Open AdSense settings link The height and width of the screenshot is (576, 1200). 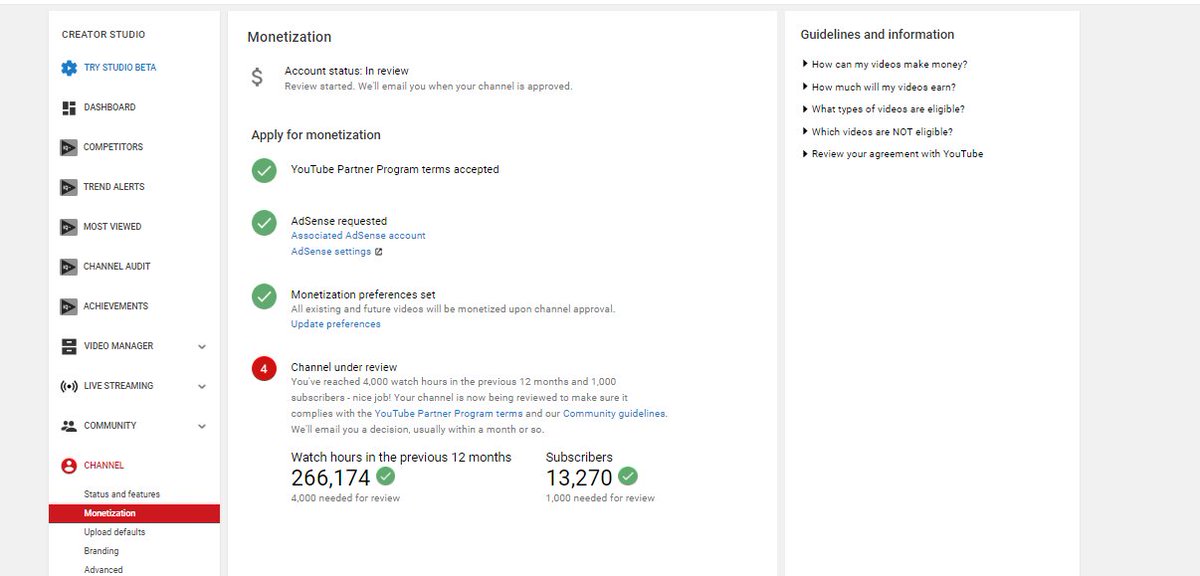pos(331,252)
